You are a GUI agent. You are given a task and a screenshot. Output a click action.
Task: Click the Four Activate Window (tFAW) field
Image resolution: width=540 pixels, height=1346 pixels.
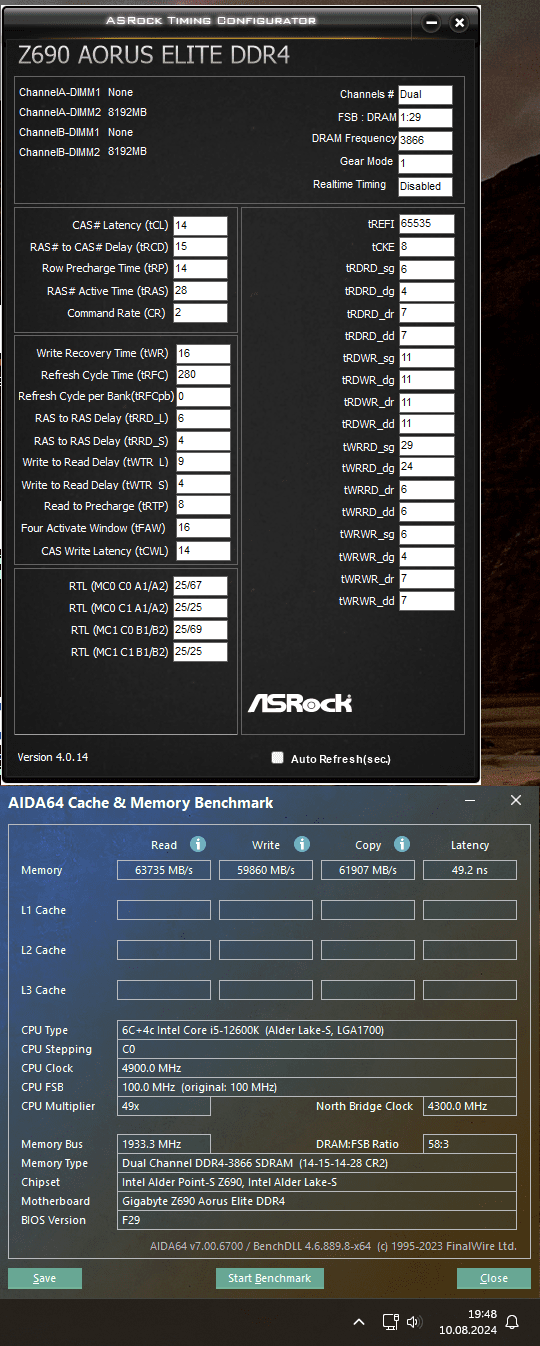click(x=203, y=528)
